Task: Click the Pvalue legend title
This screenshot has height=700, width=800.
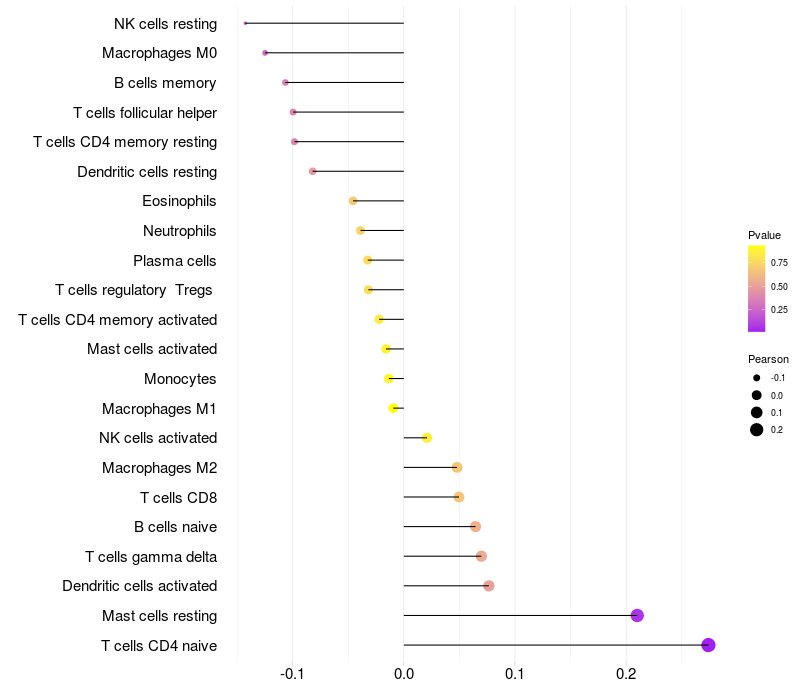Action: tap(764, 235)
